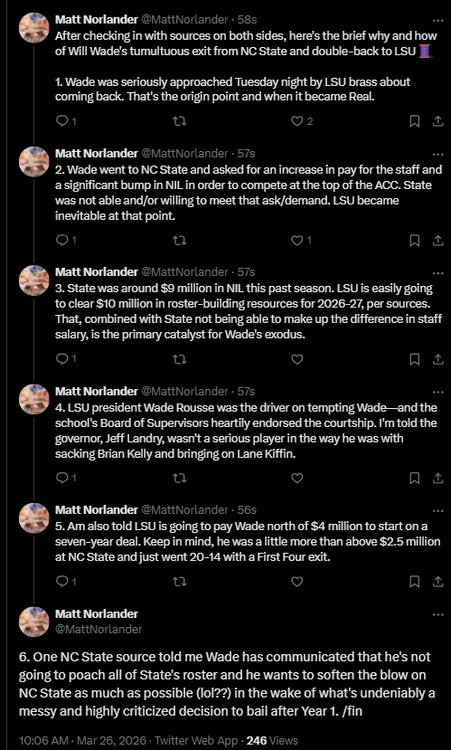Open avatar thumbnail of the final tweet
This screenshot has height=750, width=451.
(34, 621)
